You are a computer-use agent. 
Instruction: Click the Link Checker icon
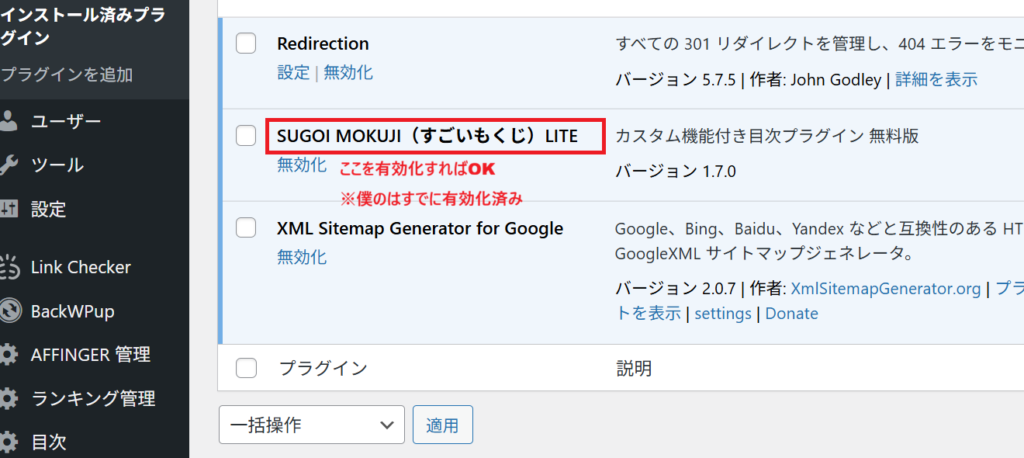9,267
